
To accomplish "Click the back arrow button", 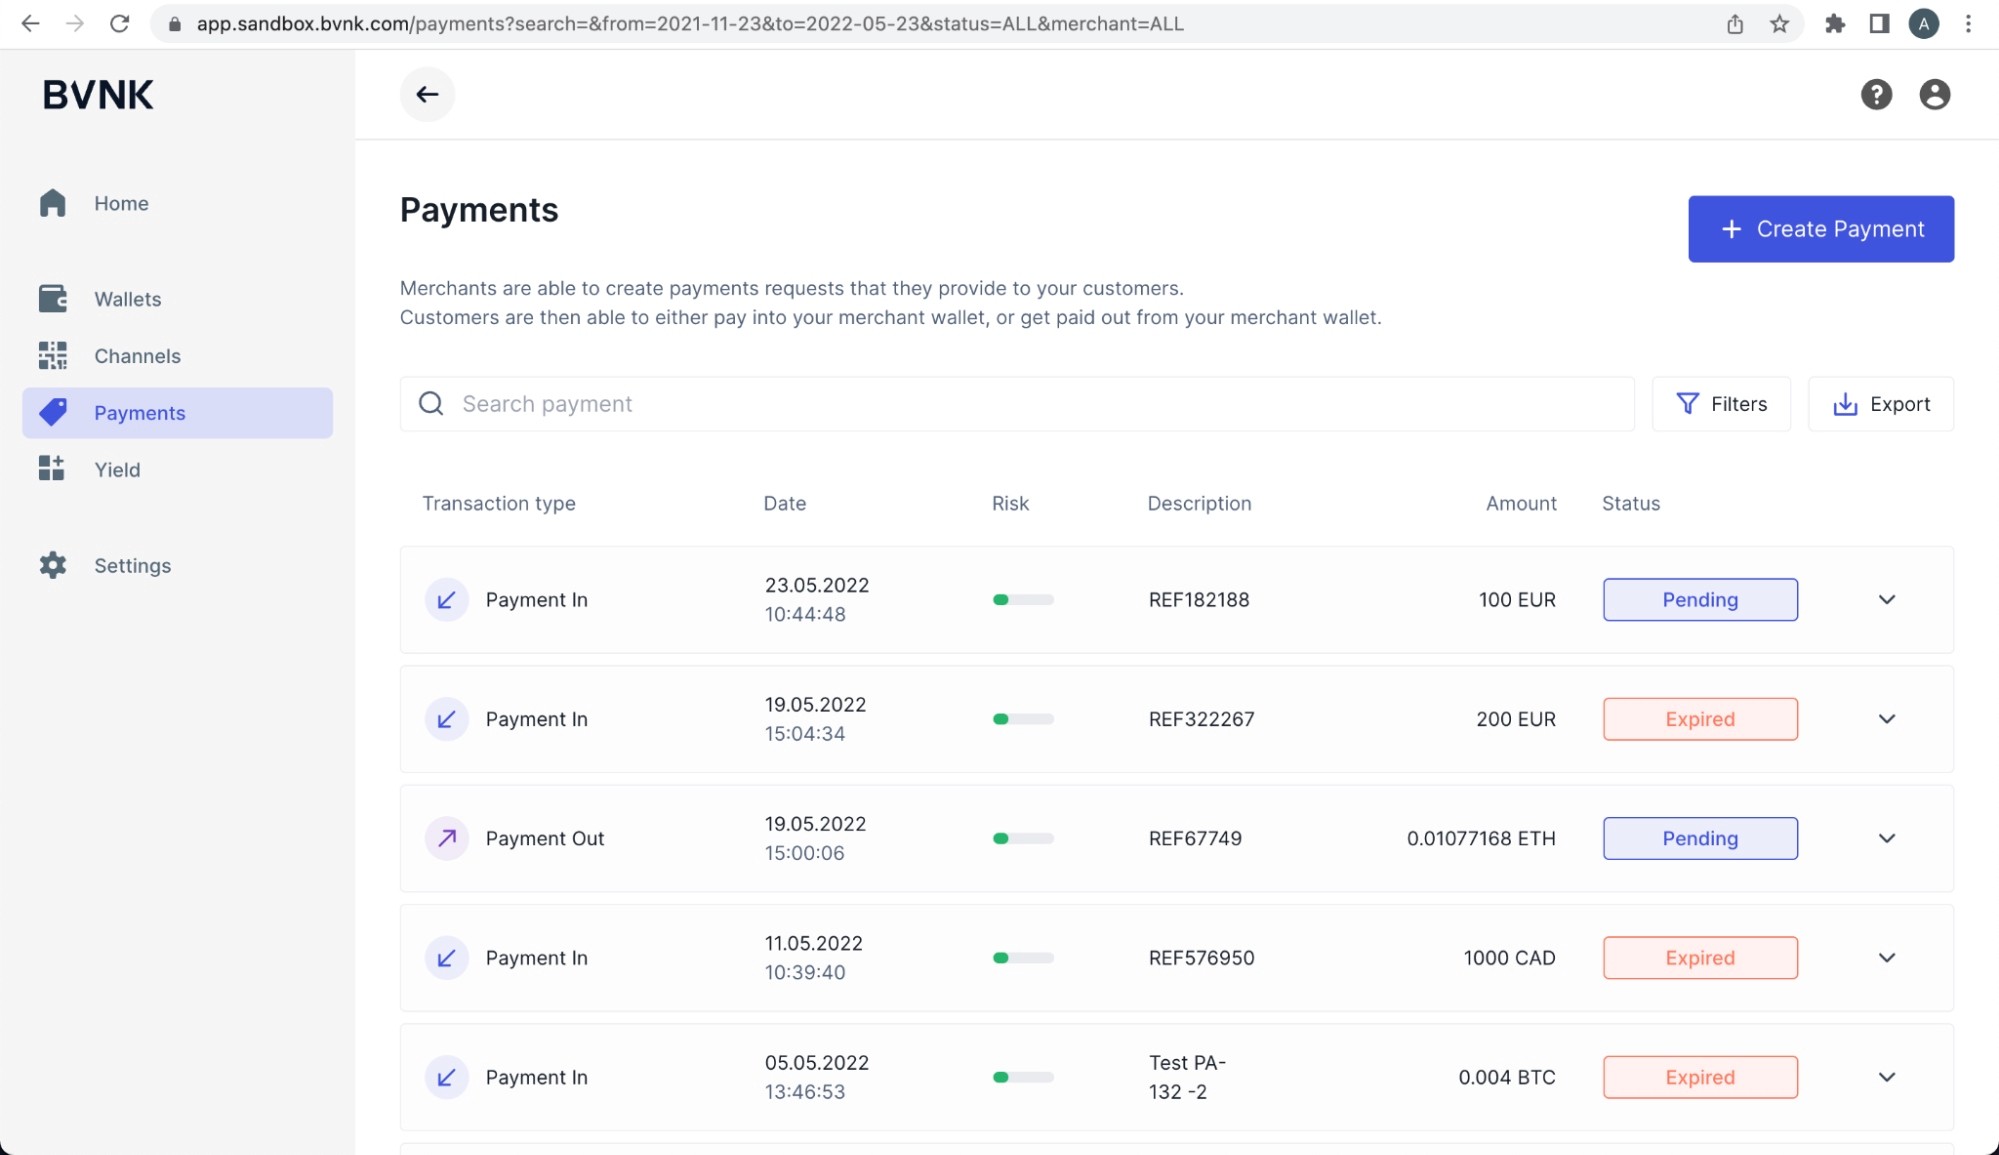I will point(427,94).
